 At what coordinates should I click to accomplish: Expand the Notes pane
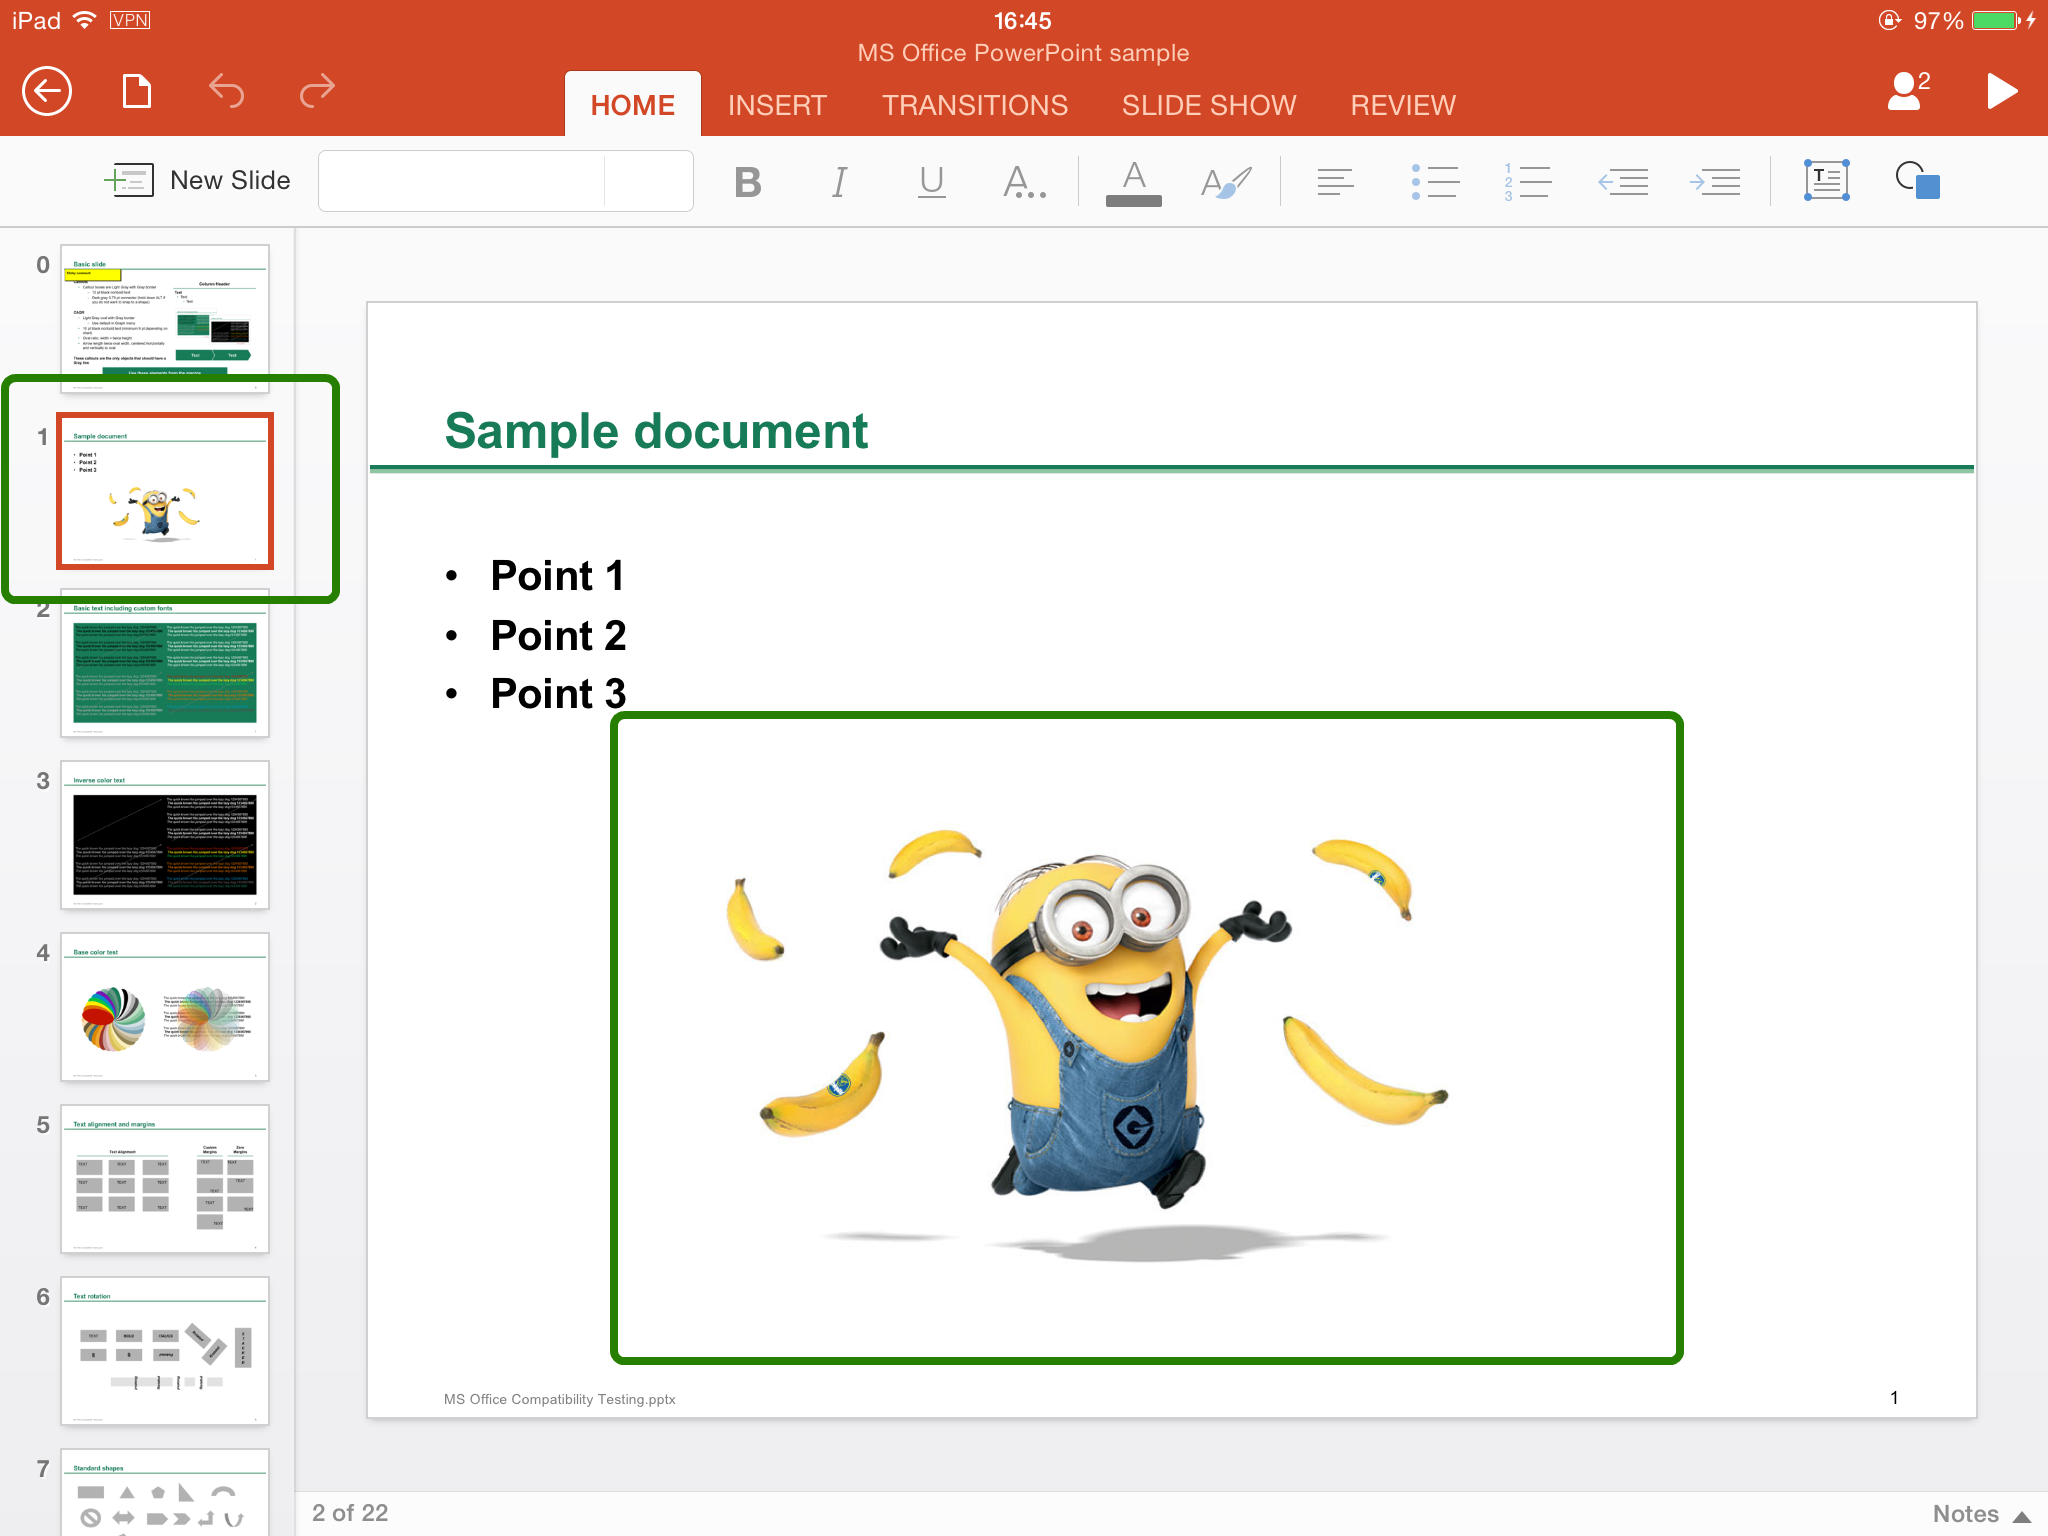pyautogui.click(x=1981, y=1514)
